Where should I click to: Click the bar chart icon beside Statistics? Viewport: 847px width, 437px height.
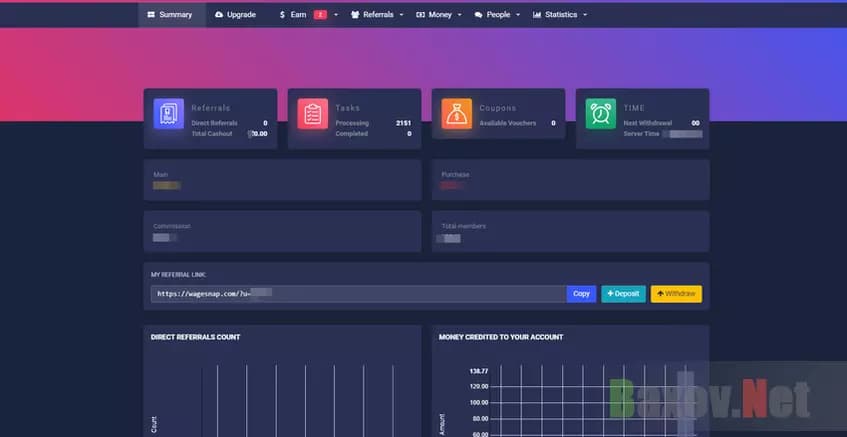coord(537,15)
